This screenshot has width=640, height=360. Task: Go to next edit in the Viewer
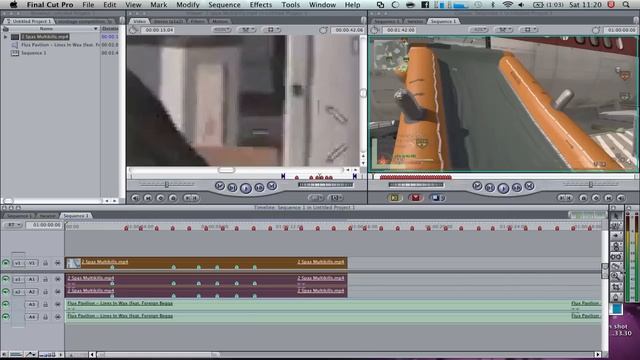[272, 186]
